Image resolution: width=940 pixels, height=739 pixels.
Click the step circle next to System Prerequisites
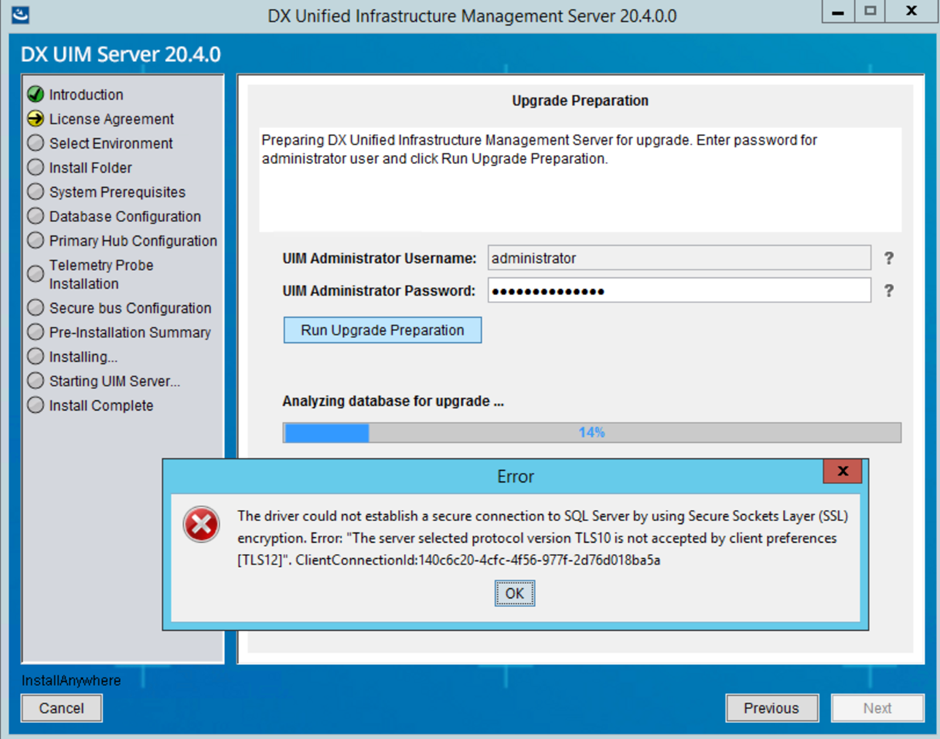click(x=35, y=191)
